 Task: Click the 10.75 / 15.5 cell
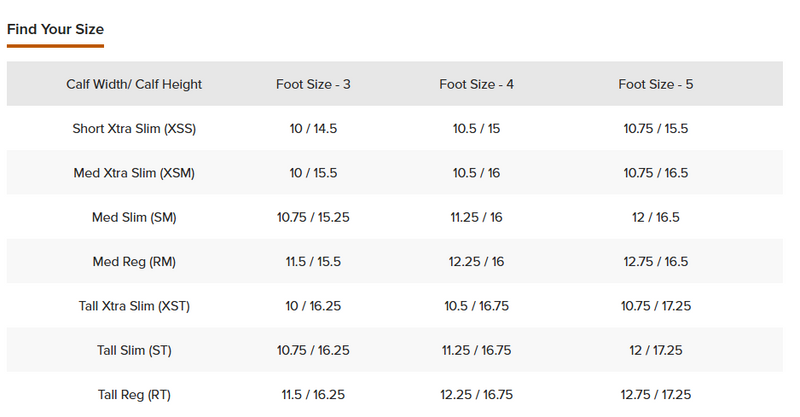(656, 129)
